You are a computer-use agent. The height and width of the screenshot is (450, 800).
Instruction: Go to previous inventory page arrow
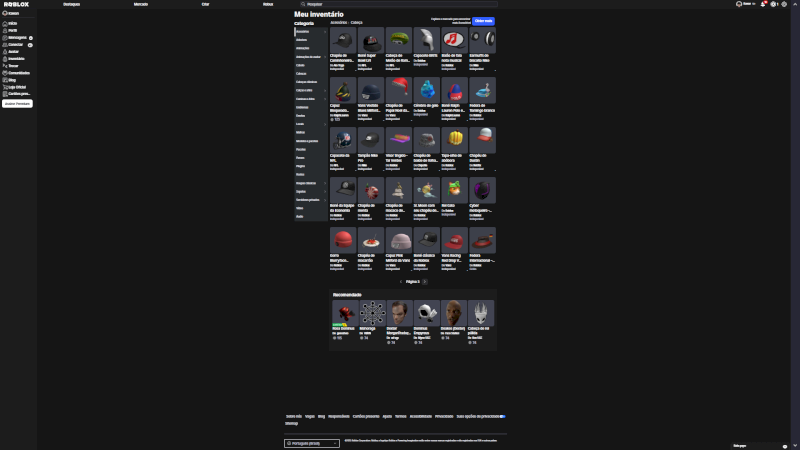(x=401, y=282)
